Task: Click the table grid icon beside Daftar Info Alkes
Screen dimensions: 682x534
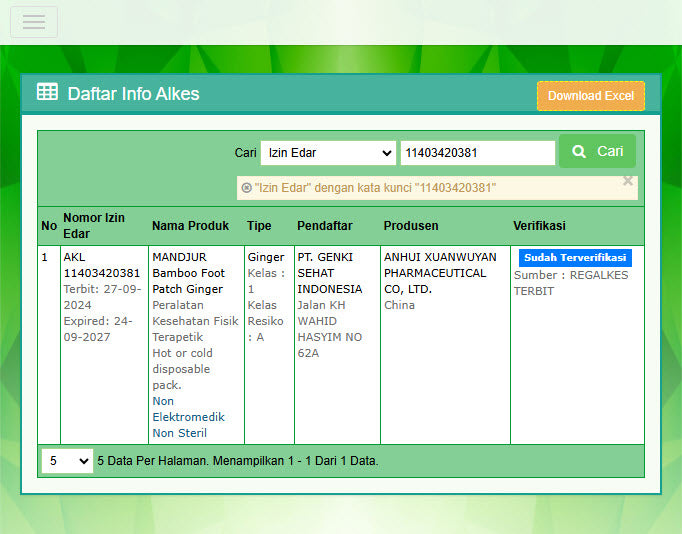Action: pos(47,93)
